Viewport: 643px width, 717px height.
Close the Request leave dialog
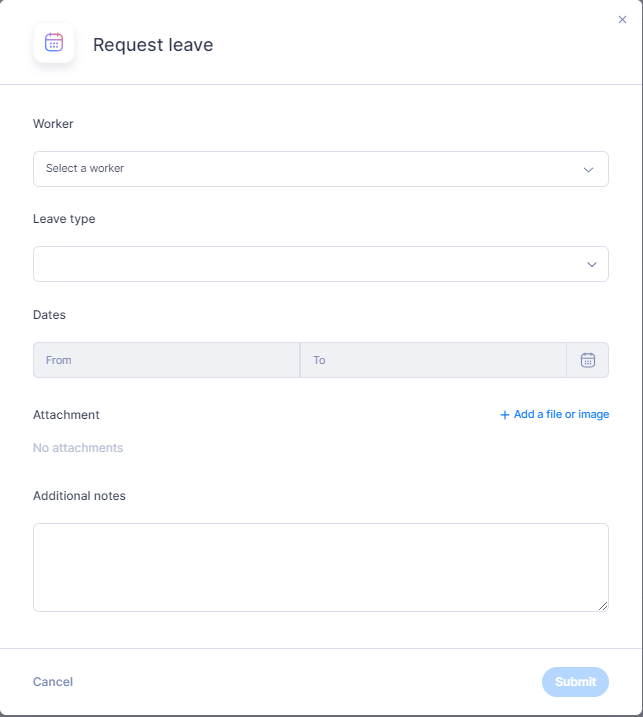[622, 20]
